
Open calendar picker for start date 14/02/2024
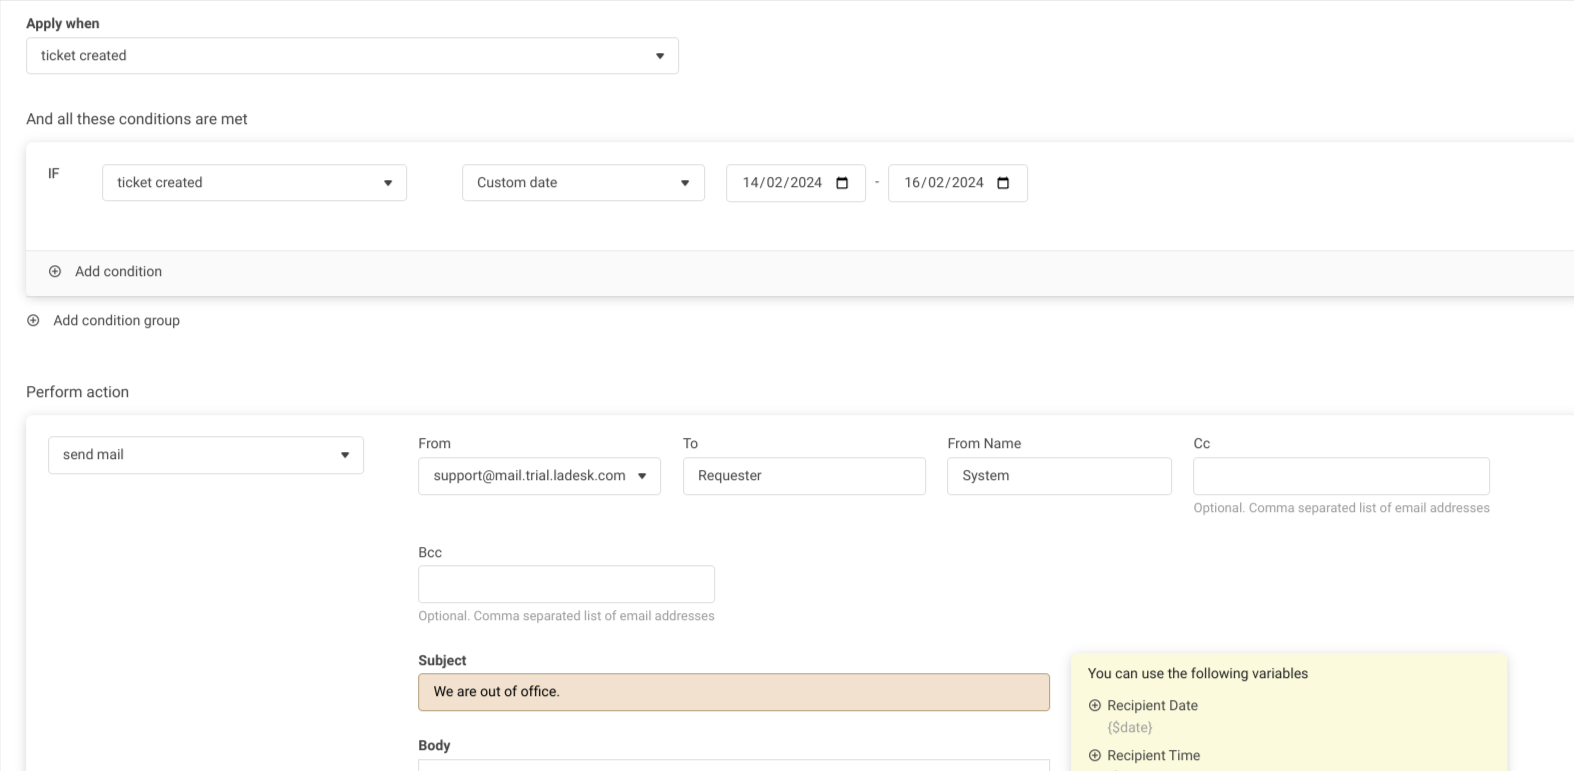tap(842, 183)
